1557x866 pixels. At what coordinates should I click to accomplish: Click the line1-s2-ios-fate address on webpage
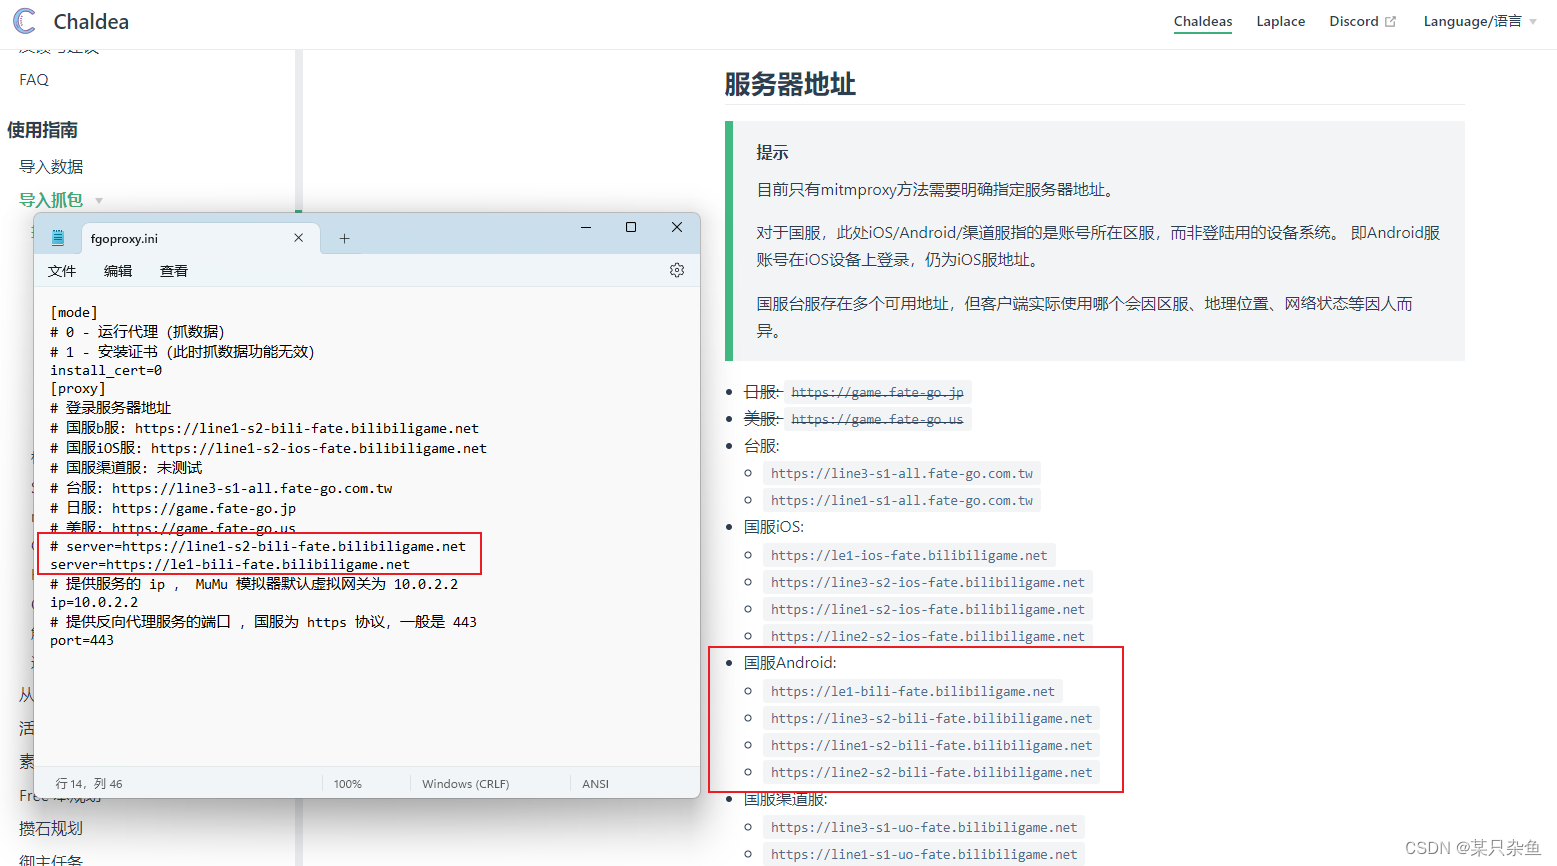pyautogui.click(x=928, y=609)
